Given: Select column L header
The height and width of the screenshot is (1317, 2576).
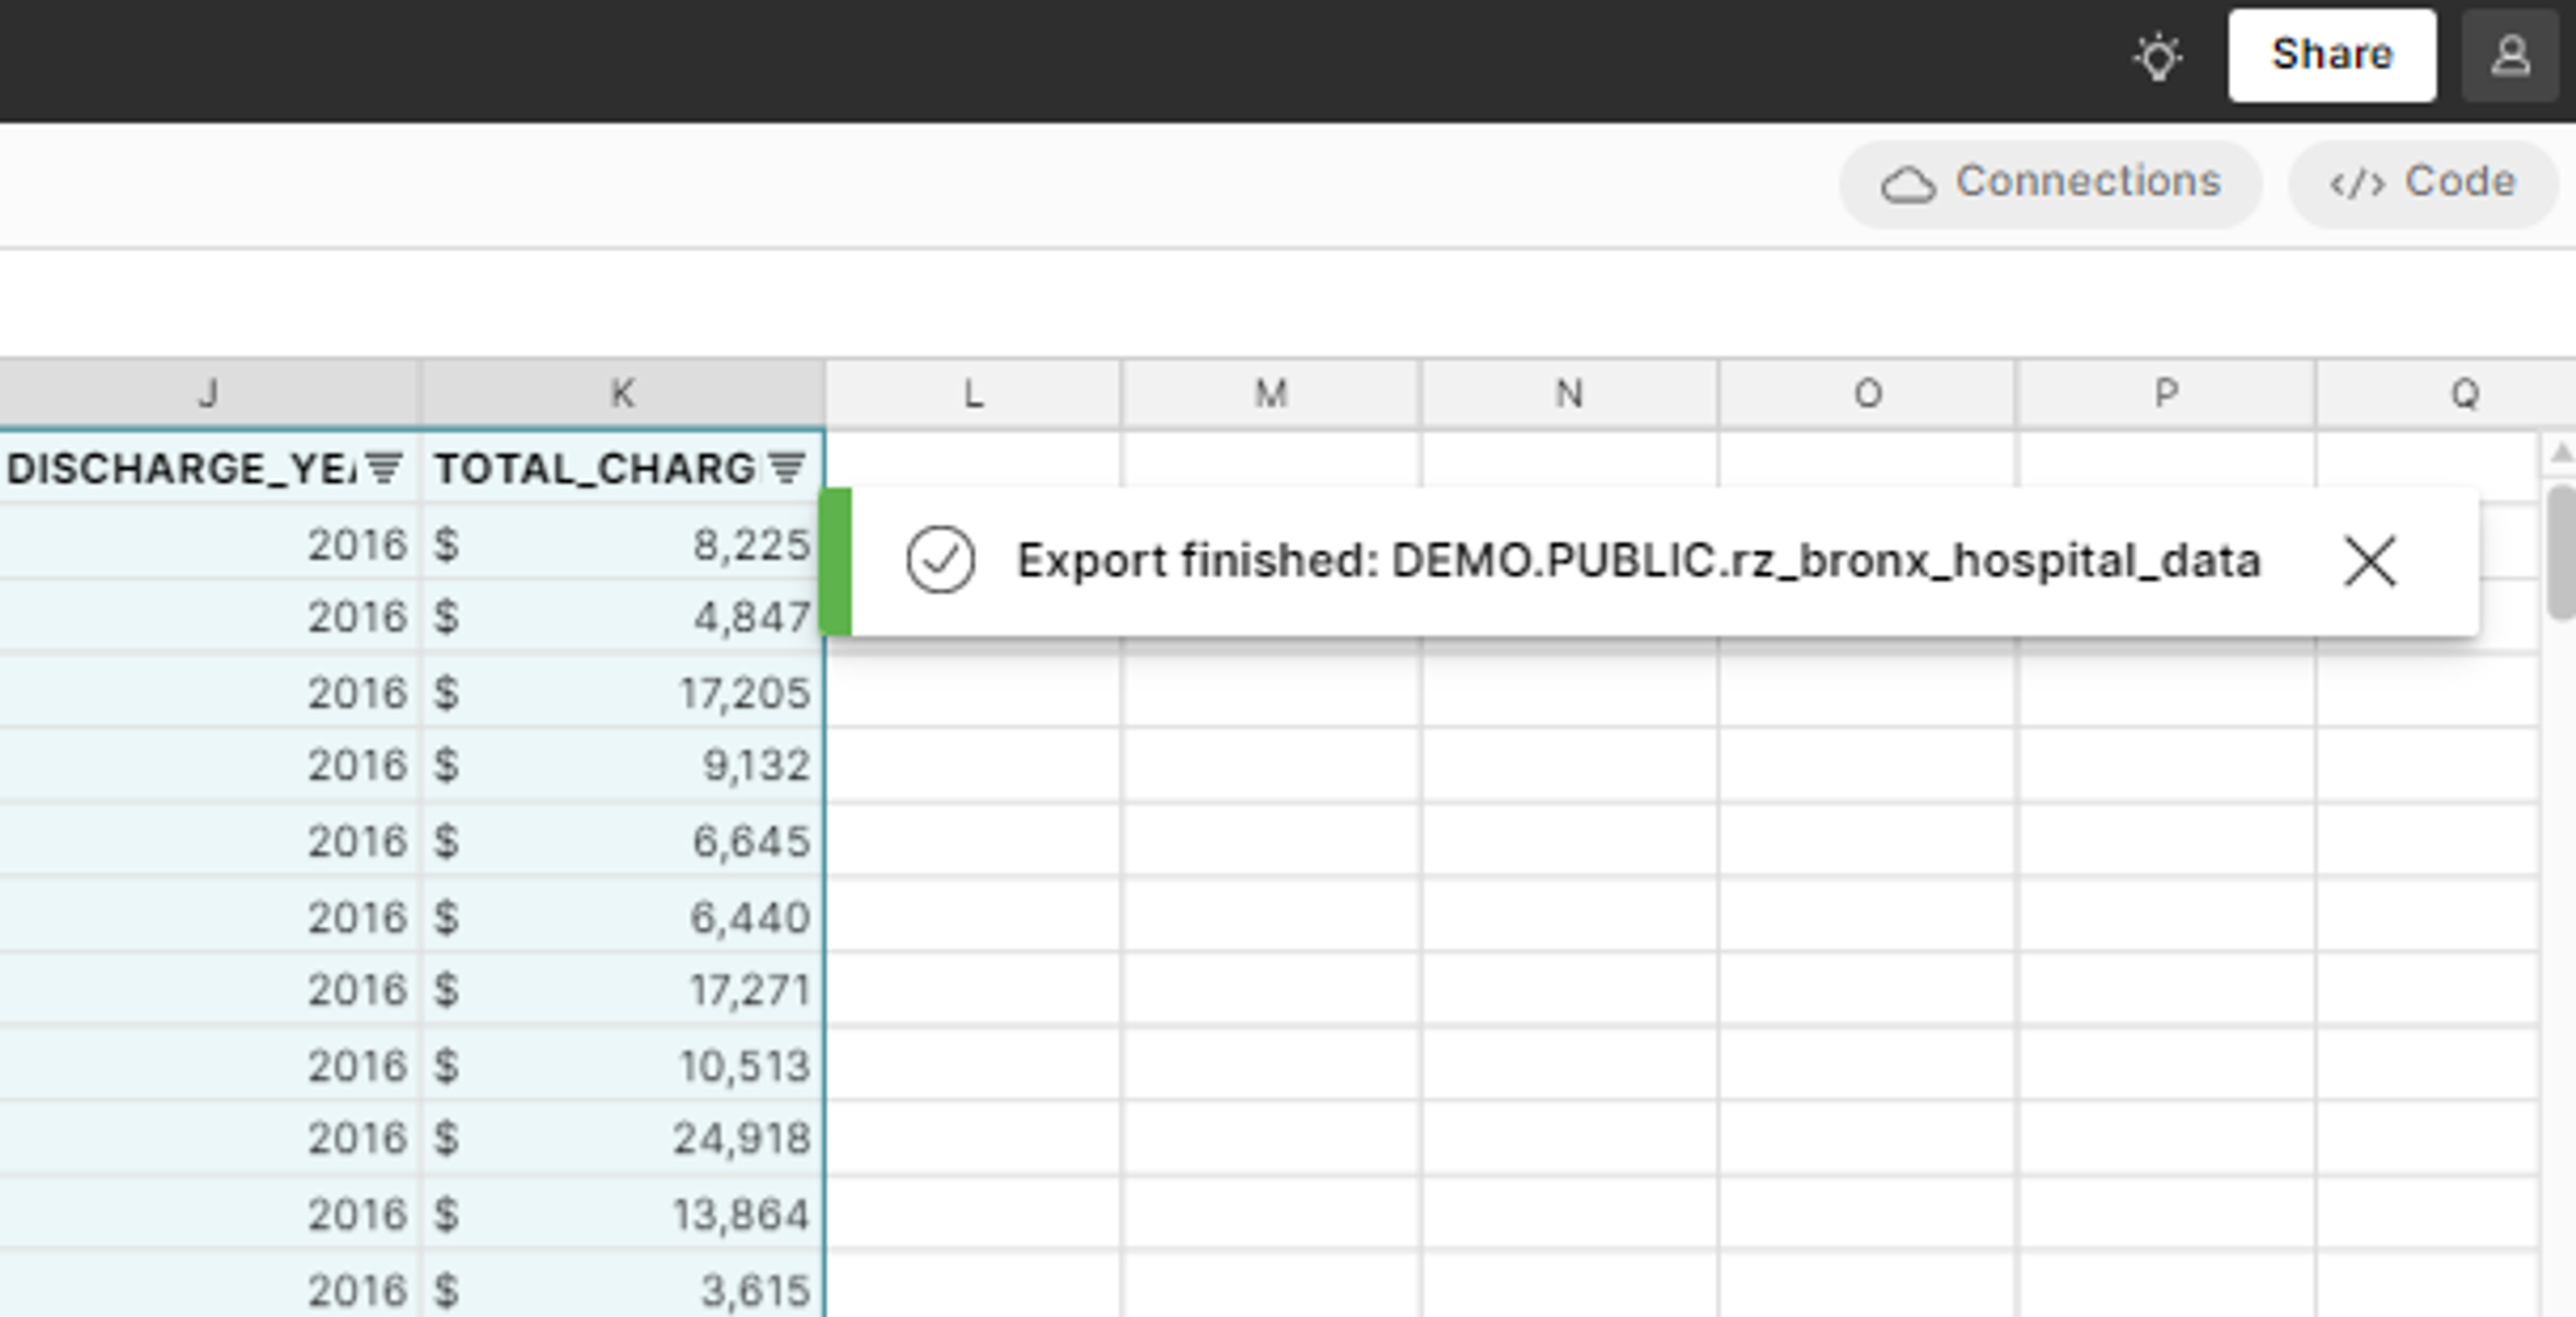Looking at the screenshot, I should coord(972,394).
